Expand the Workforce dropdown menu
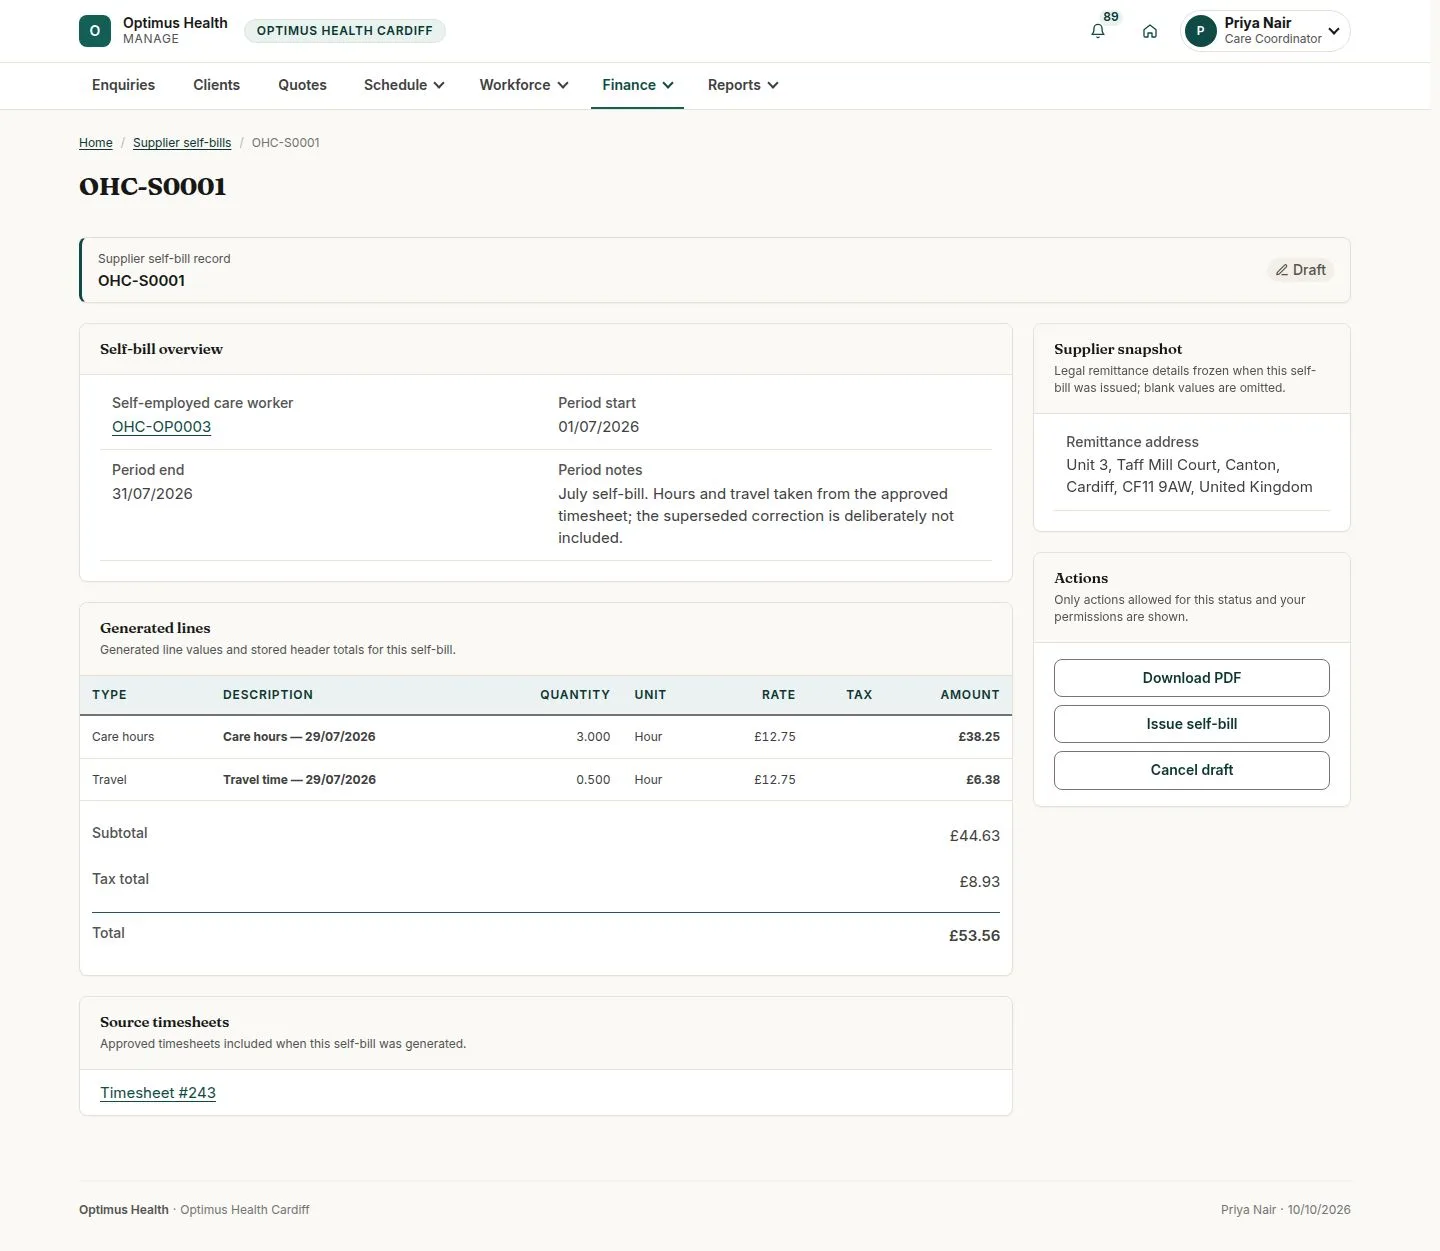This screenshot has width=1440, height=1251. [524, 85]
